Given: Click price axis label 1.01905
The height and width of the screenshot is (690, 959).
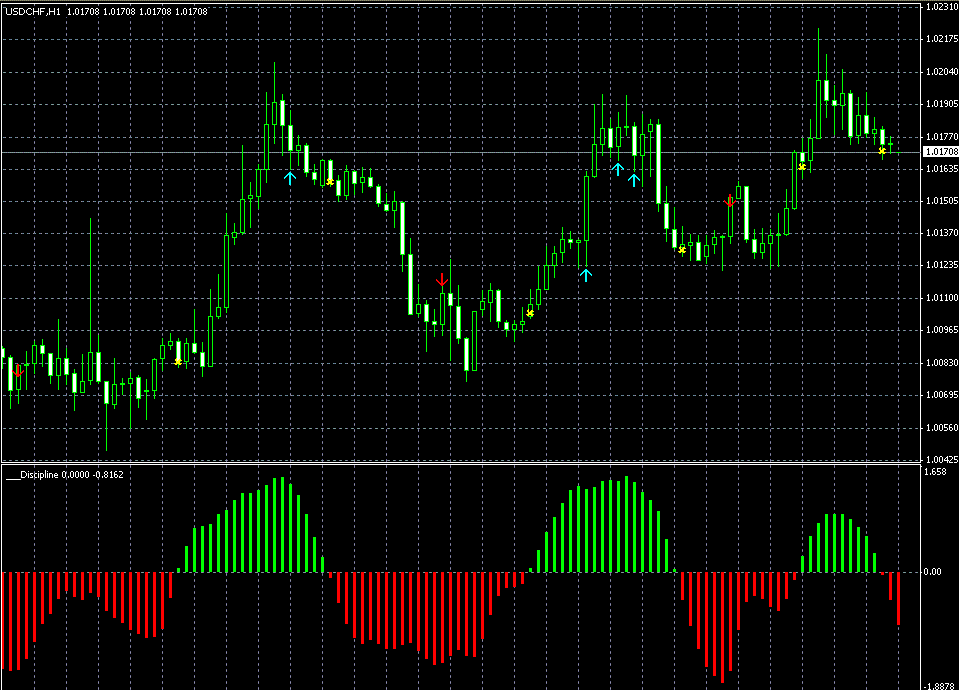Looking at the screenshot, I should click(942, 104).
